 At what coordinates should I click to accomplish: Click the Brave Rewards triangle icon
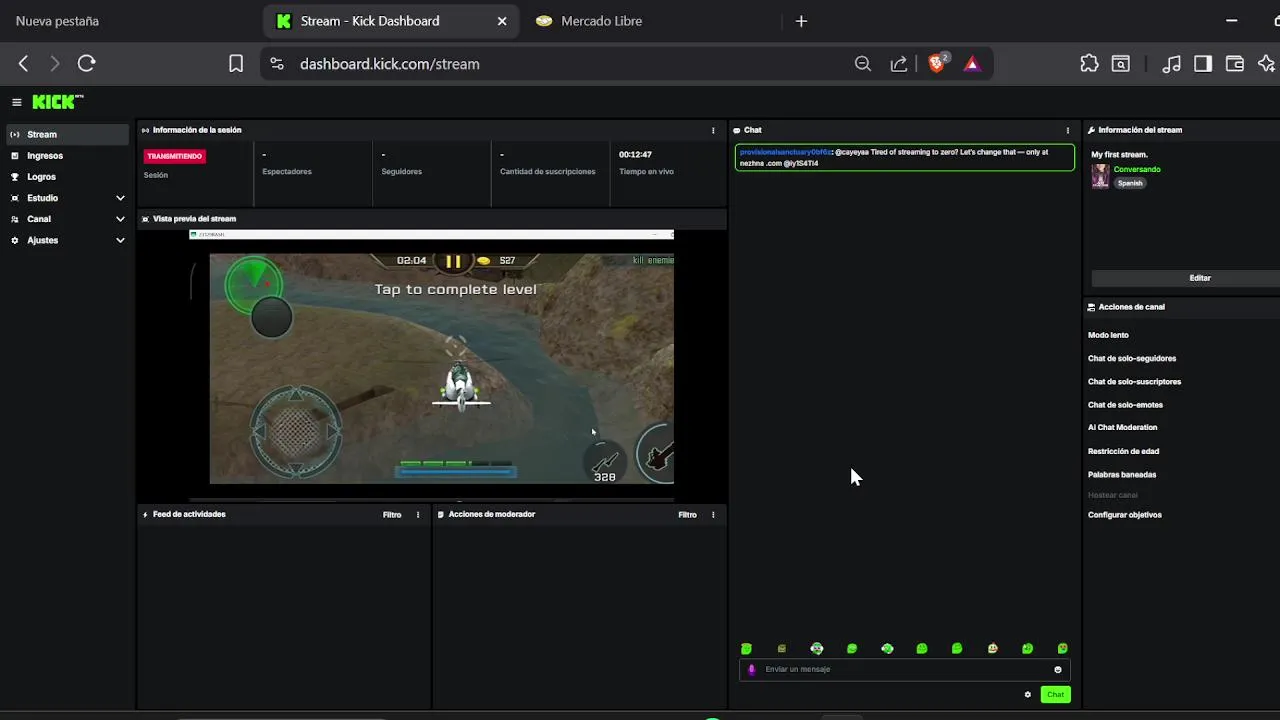click(x=972, y=64)
